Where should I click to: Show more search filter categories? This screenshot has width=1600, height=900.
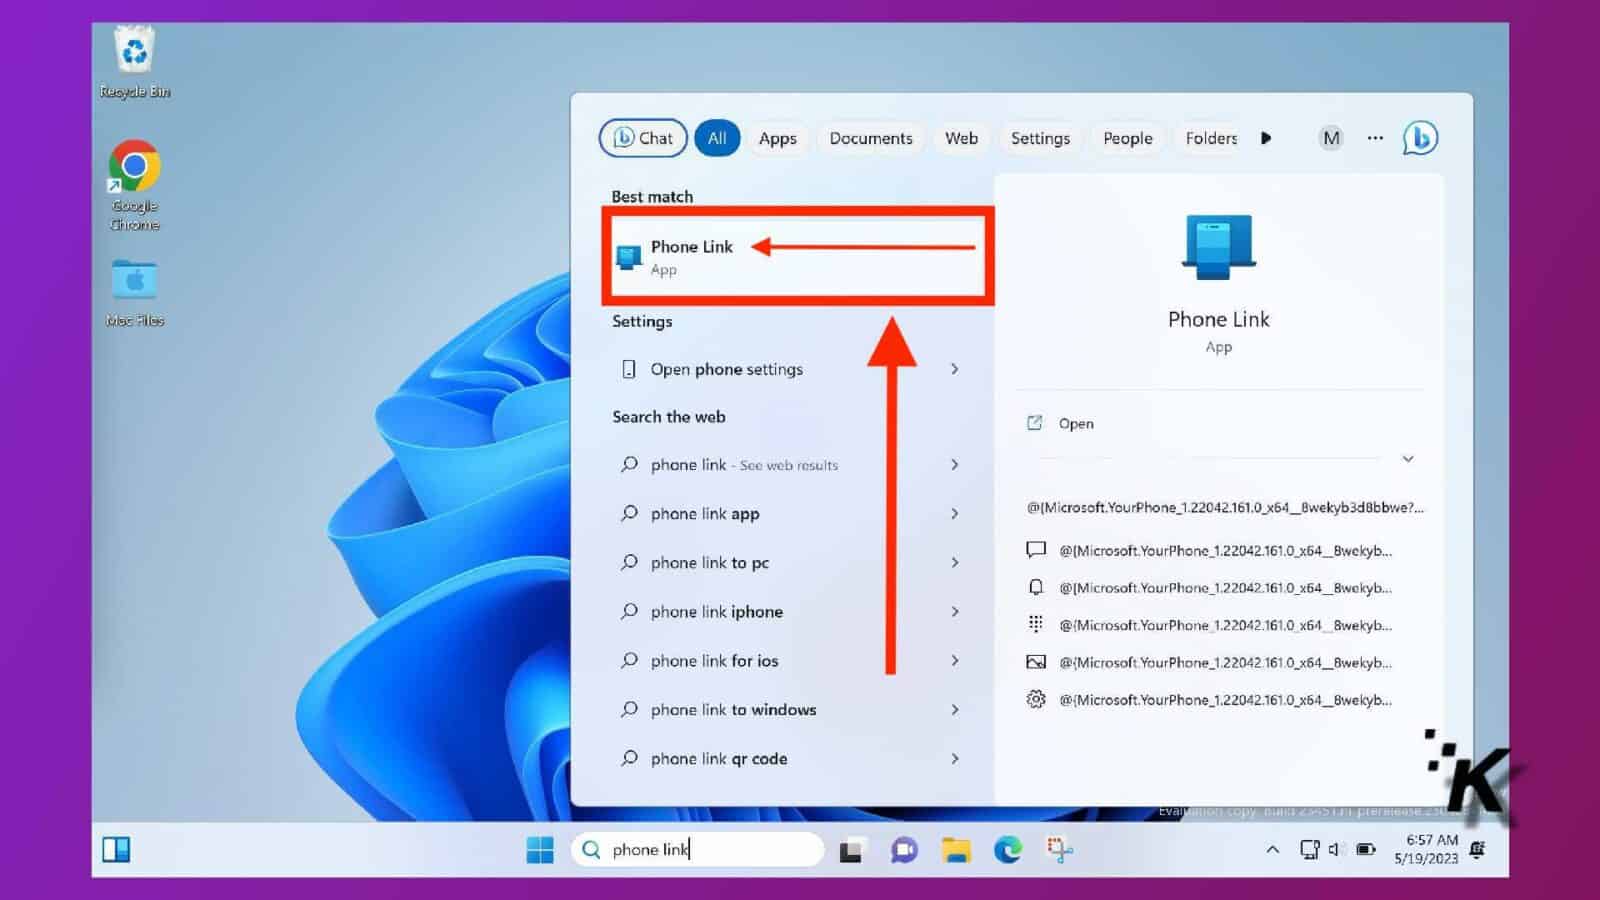point(1266,138)
